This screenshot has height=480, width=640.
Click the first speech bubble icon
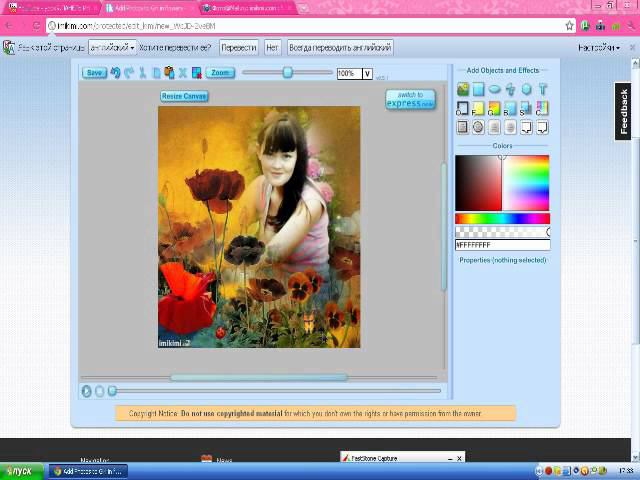[526, 127]
